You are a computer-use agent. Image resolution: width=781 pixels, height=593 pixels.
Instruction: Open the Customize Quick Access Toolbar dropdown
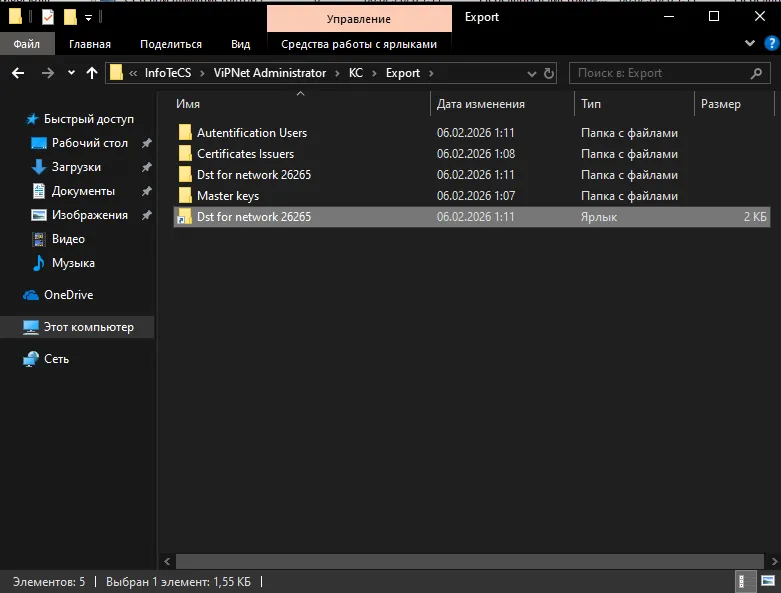tap(88, 18)
